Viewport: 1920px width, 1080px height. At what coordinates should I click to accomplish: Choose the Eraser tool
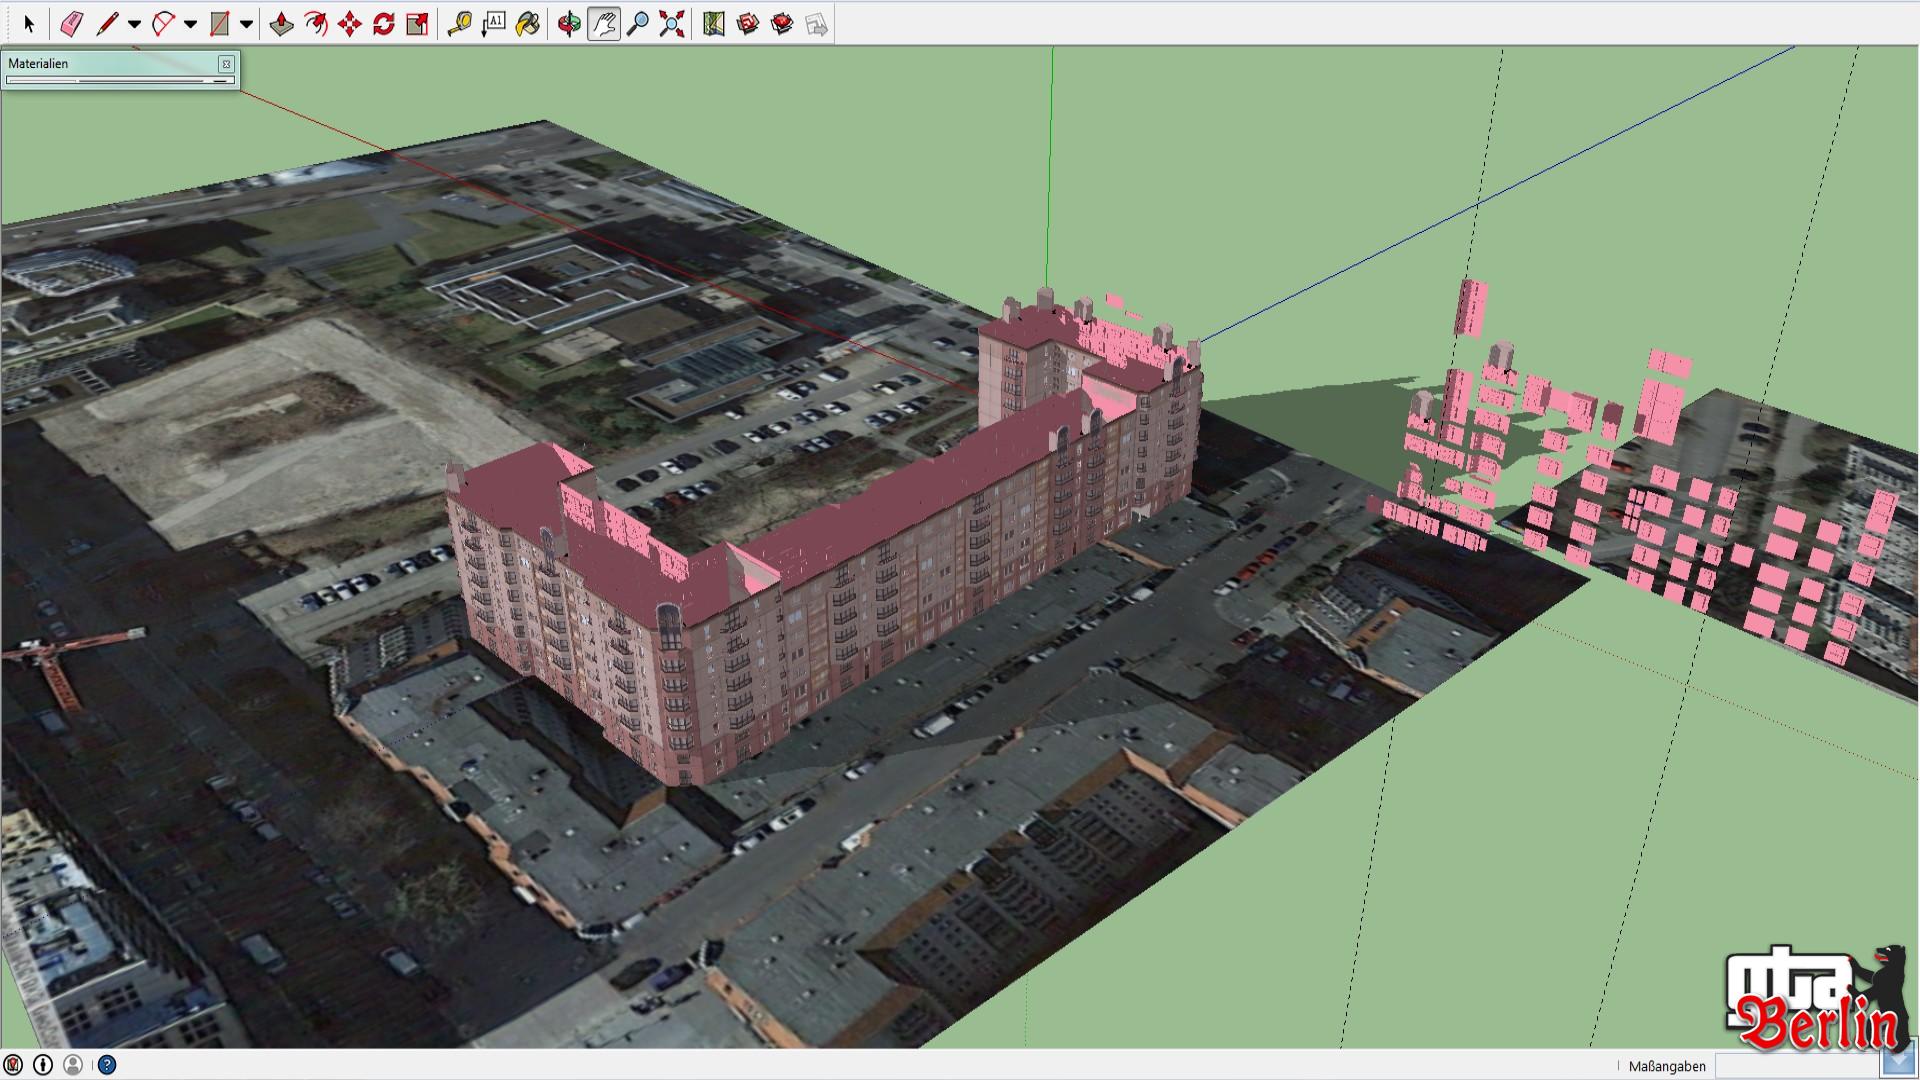click(x=71, y=24)
